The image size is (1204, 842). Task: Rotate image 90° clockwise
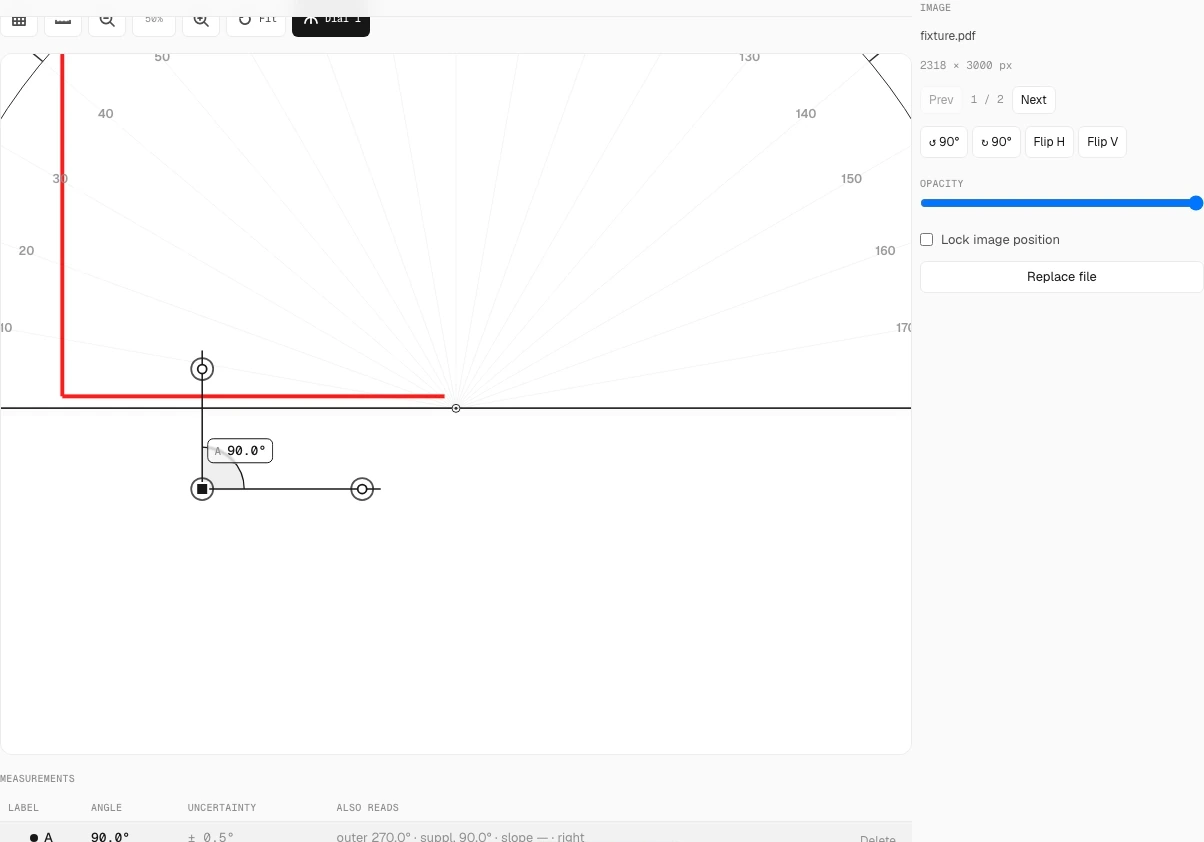(x=996, y=142)
